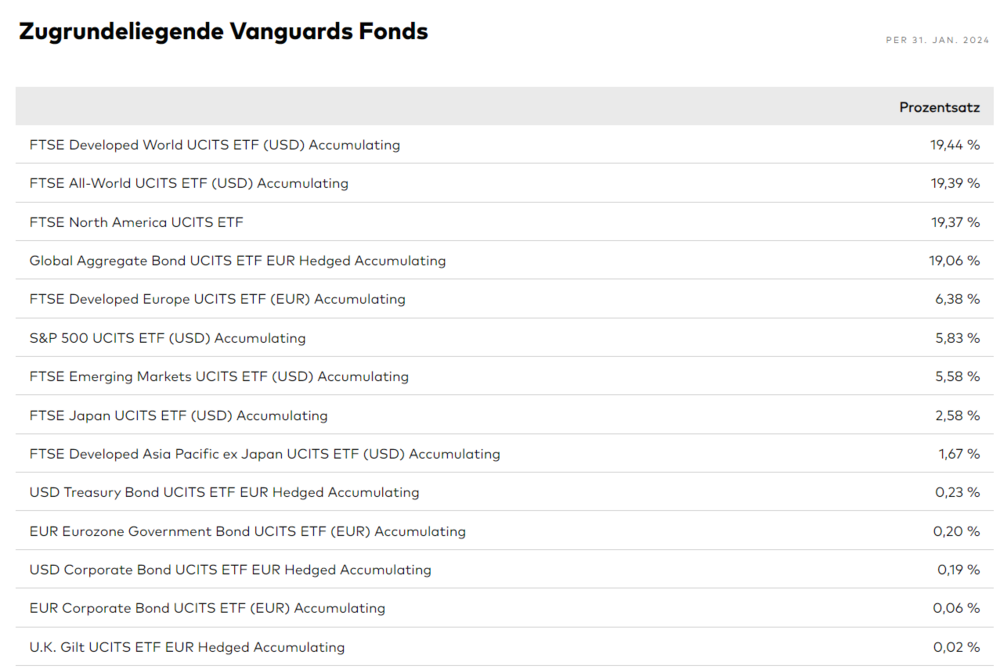Select U.K. Gilt UCITS ETF row
Screen dimensions: 1000x669
click(x=187, y=647)
